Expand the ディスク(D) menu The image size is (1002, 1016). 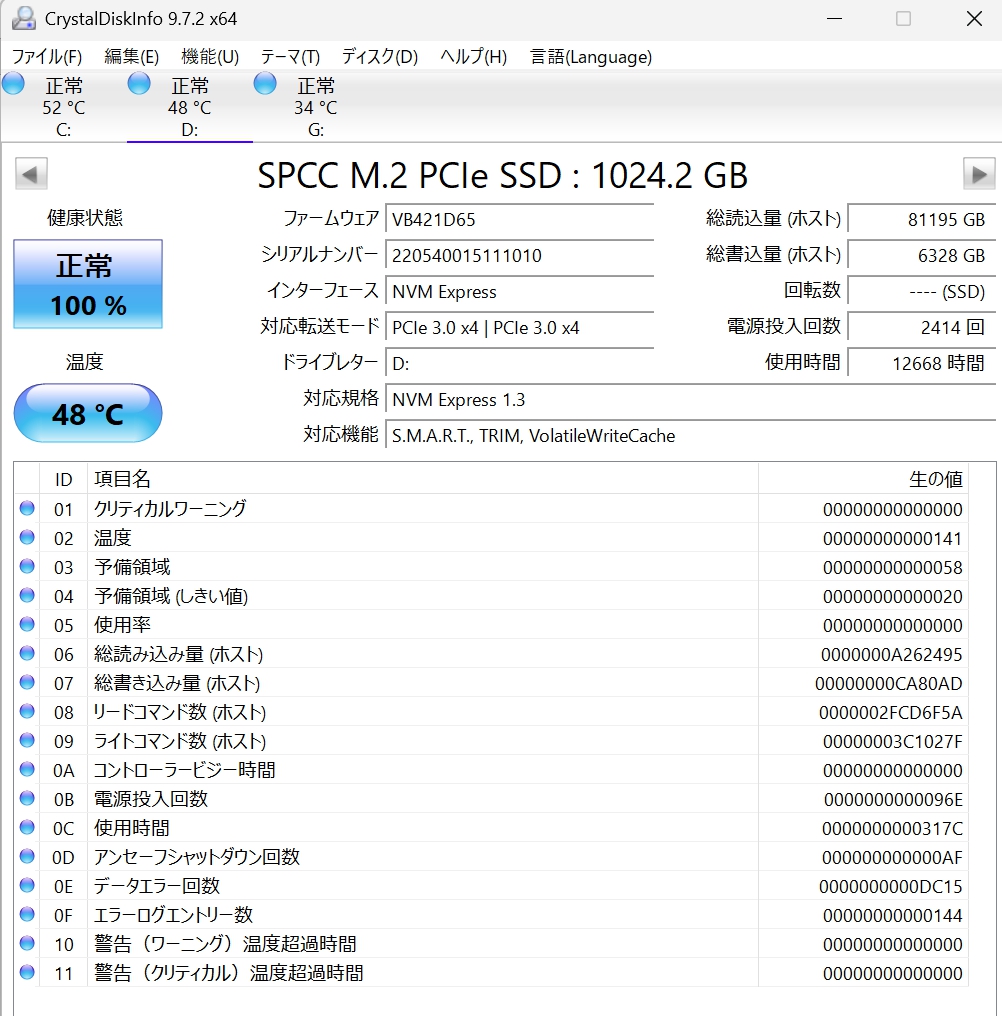point(379,57)
